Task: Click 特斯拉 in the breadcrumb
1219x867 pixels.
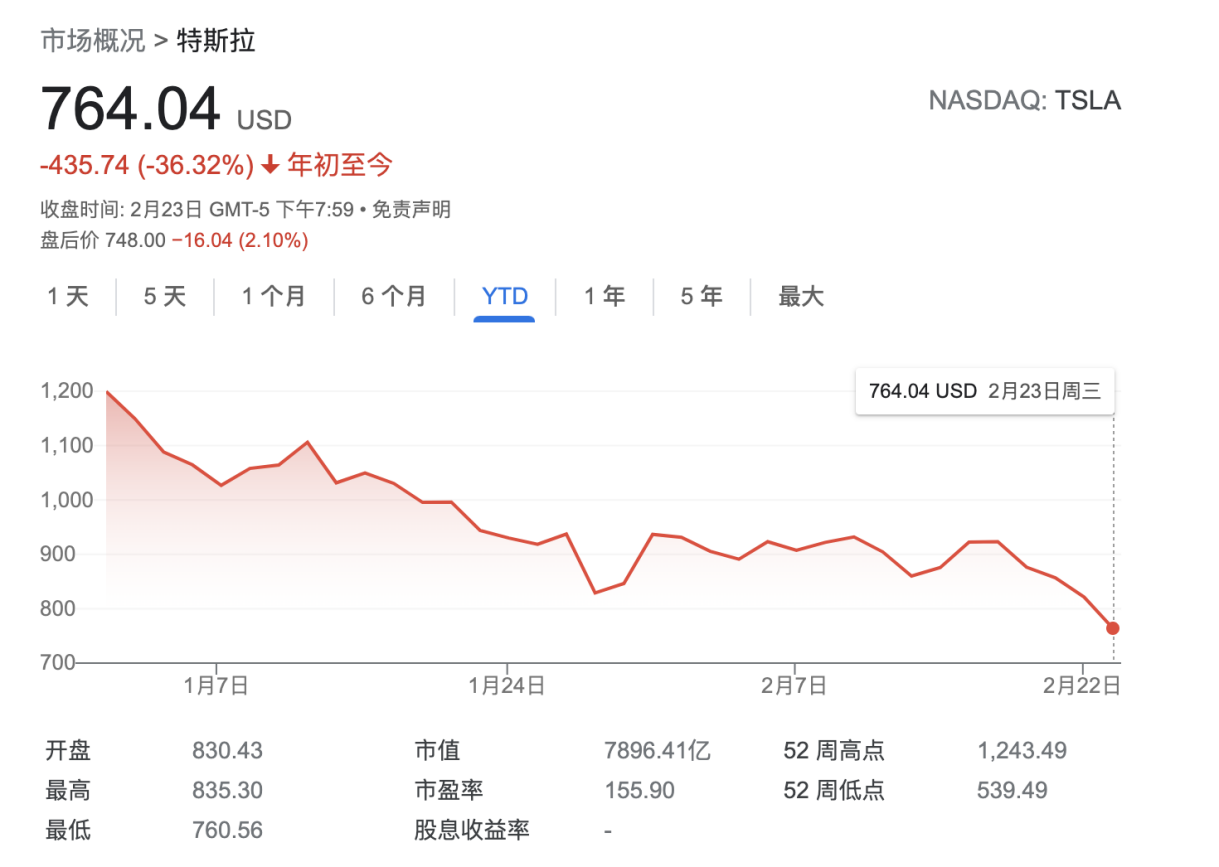Action: tap(216, 41)
